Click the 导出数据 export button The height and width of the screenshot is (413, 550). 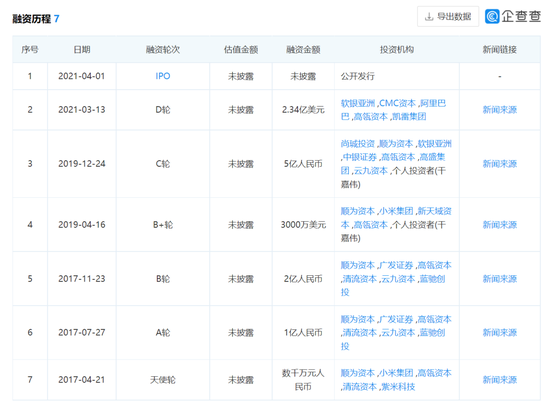click(448, 16)
